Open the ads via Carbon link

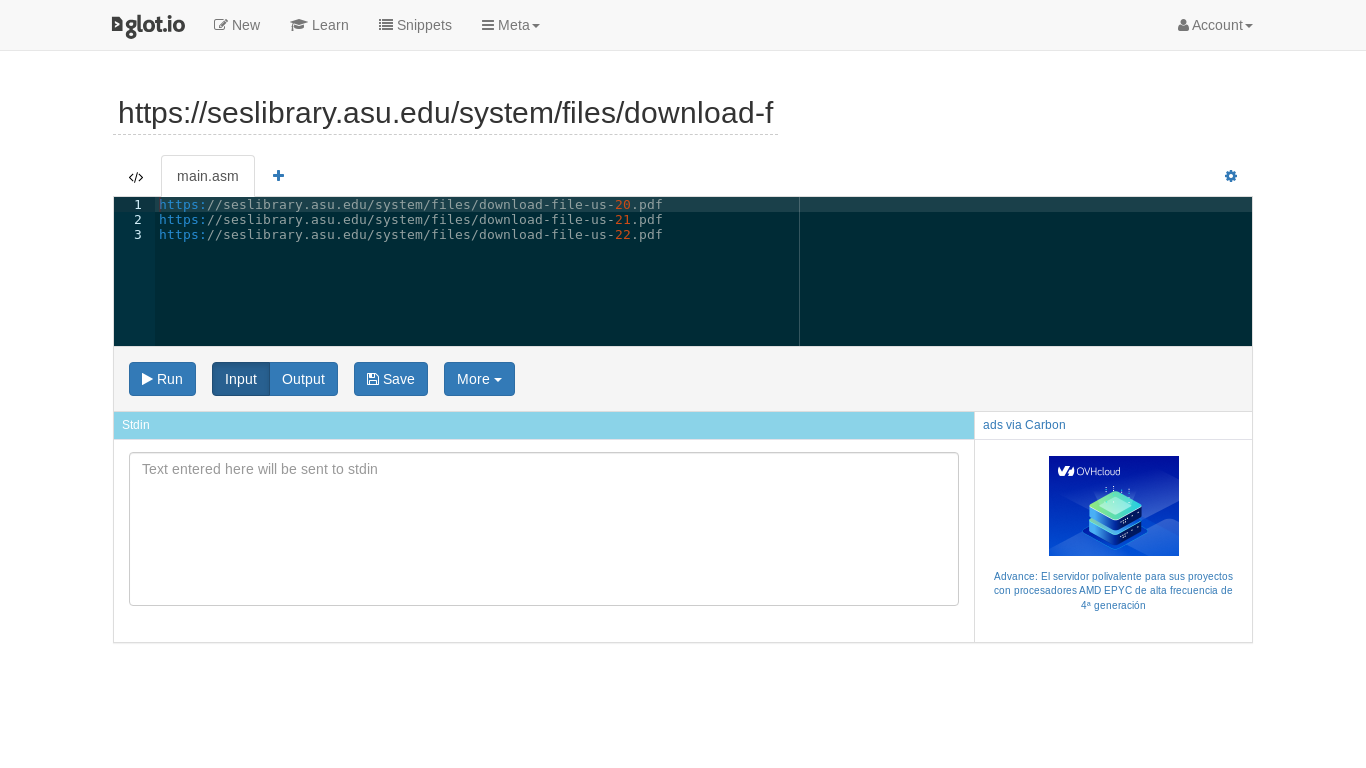click(1024, 425)
